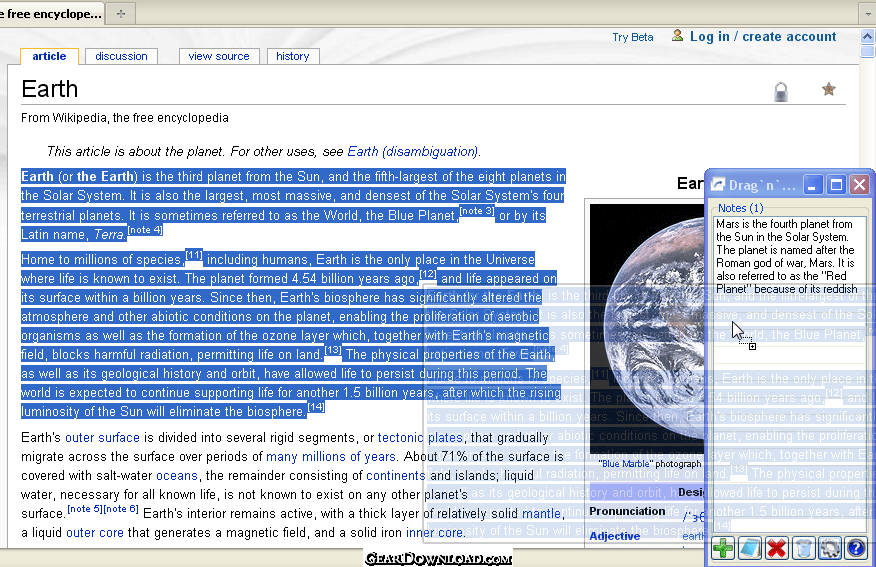Open the view source tab
The width and height of the screenshot is (876, 567).
pos(219,56)
